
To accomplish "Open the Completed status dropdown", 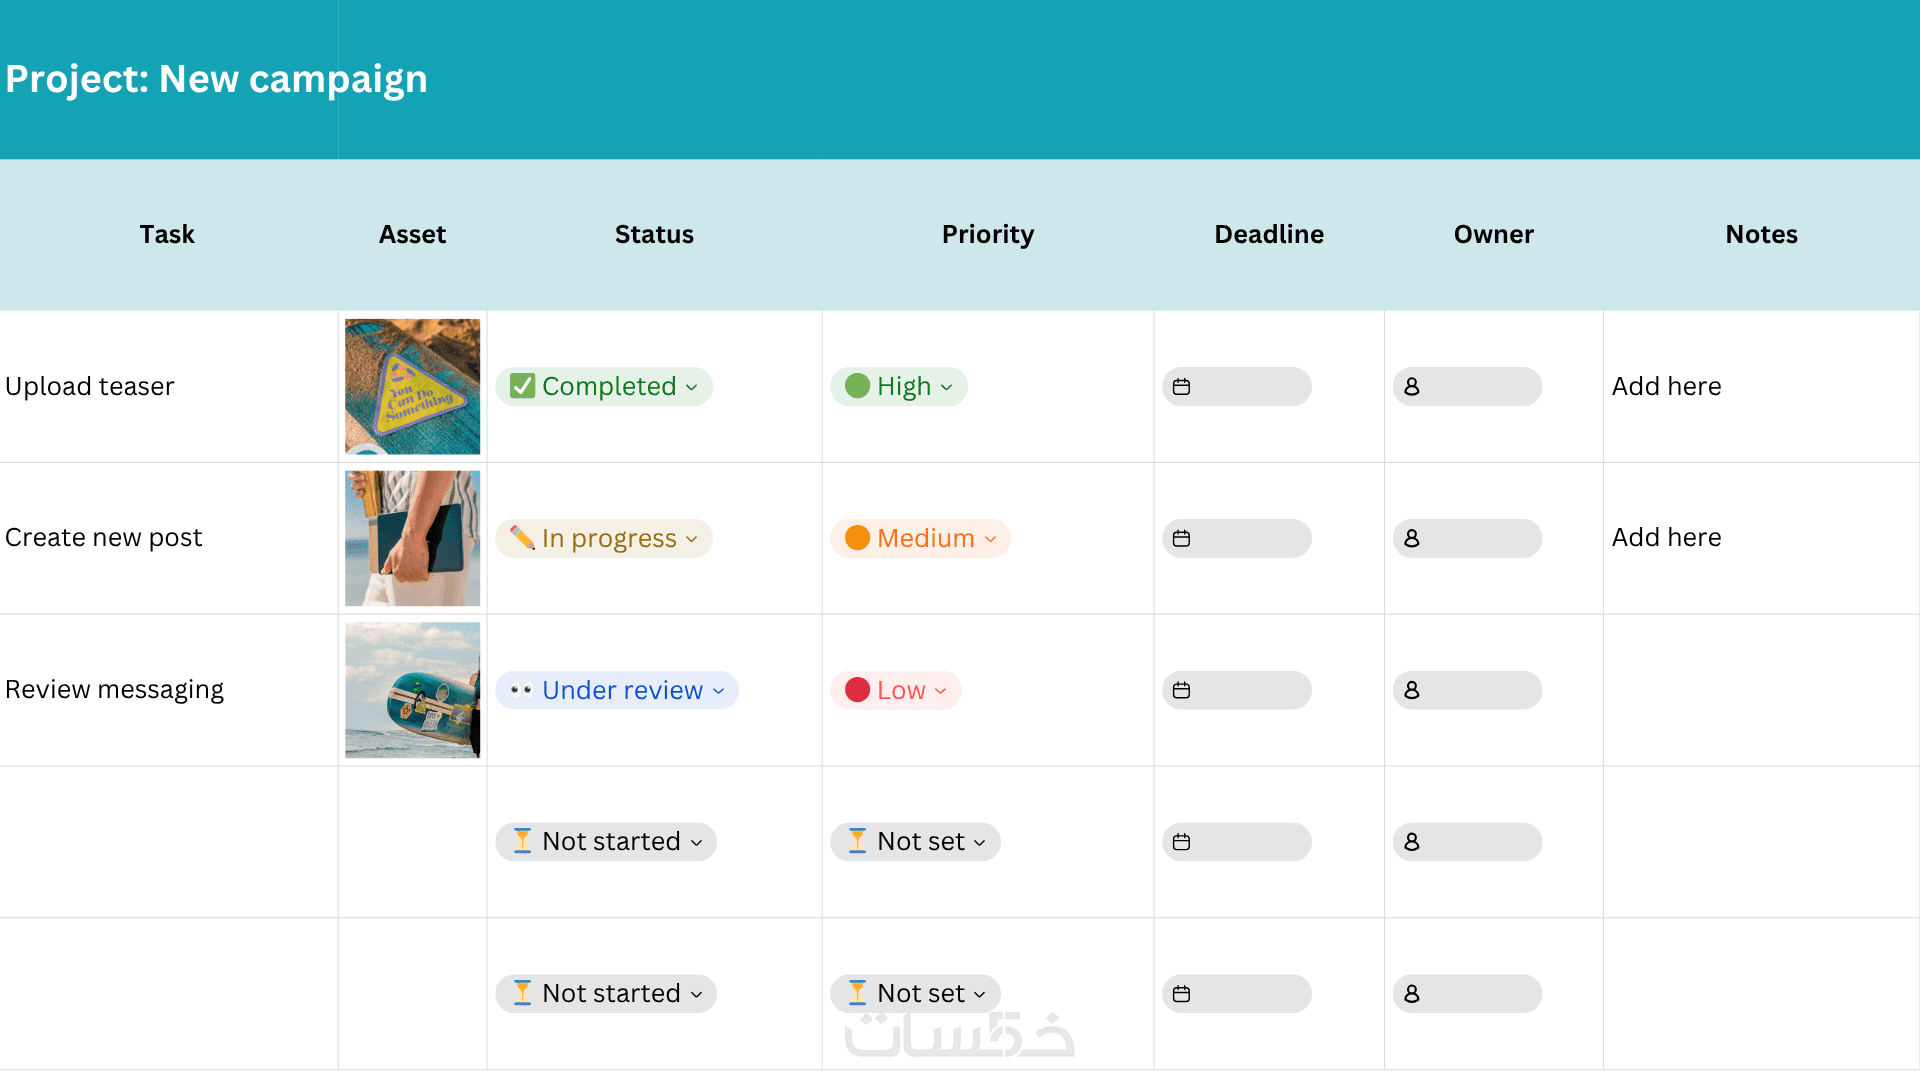I will [x=692, y=387].
